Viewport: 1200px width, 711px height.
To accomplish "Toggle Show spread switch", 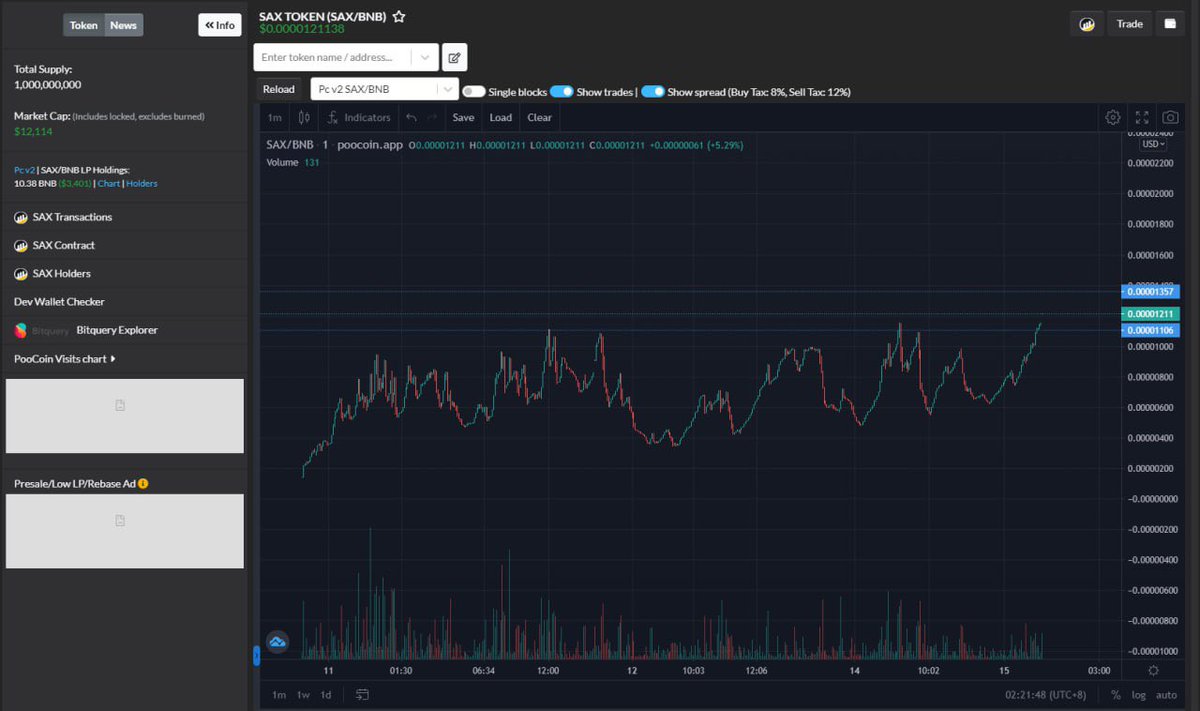I will pyautogui.click(x=653, y=91).
